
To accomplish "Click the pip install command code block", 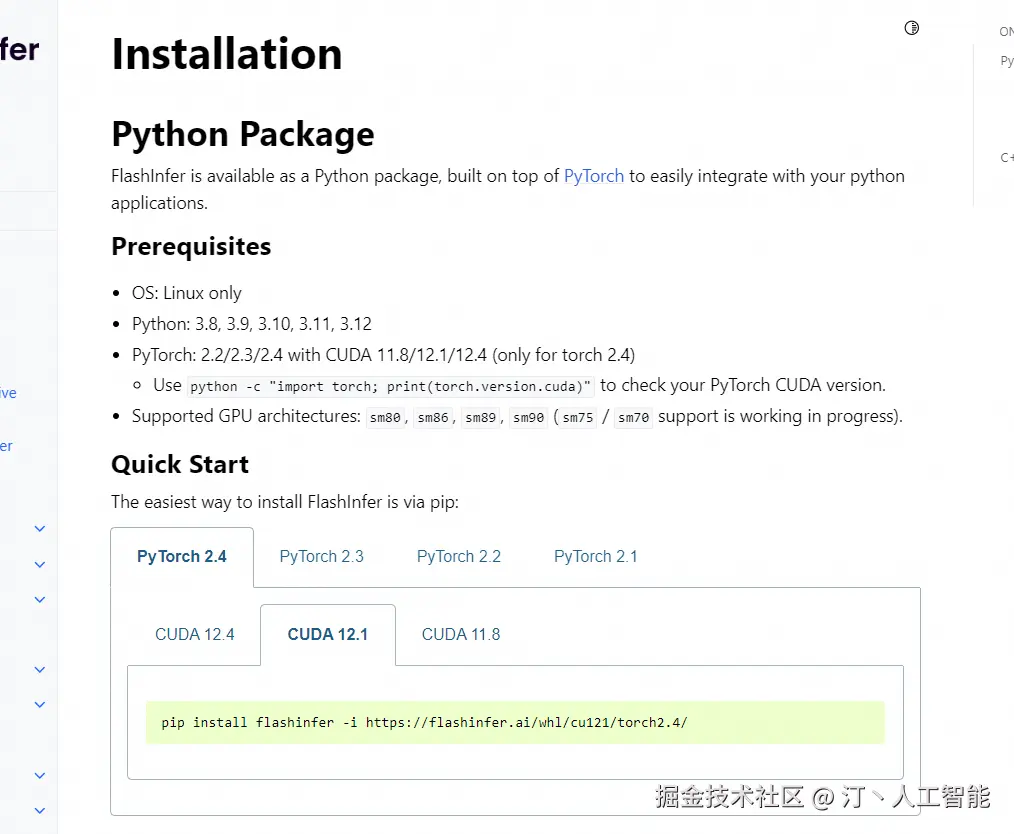I will coord(424,722).
